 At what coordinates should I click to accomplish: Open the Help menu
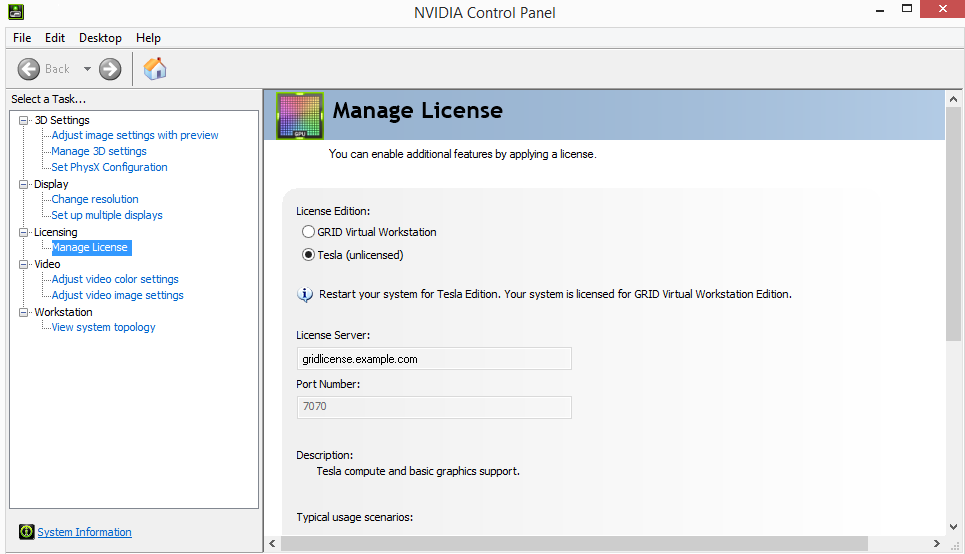pos(148,38)
